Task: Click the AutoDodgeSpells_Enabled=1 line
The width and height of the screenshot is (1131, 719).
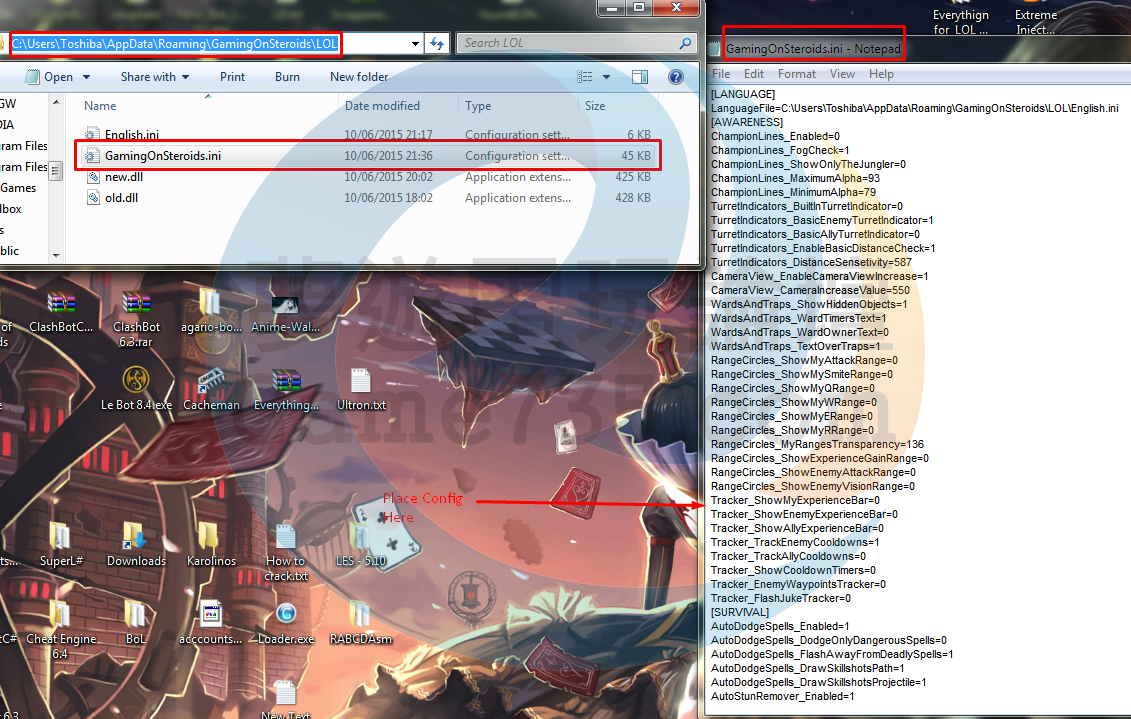Action: coord(780,627)
